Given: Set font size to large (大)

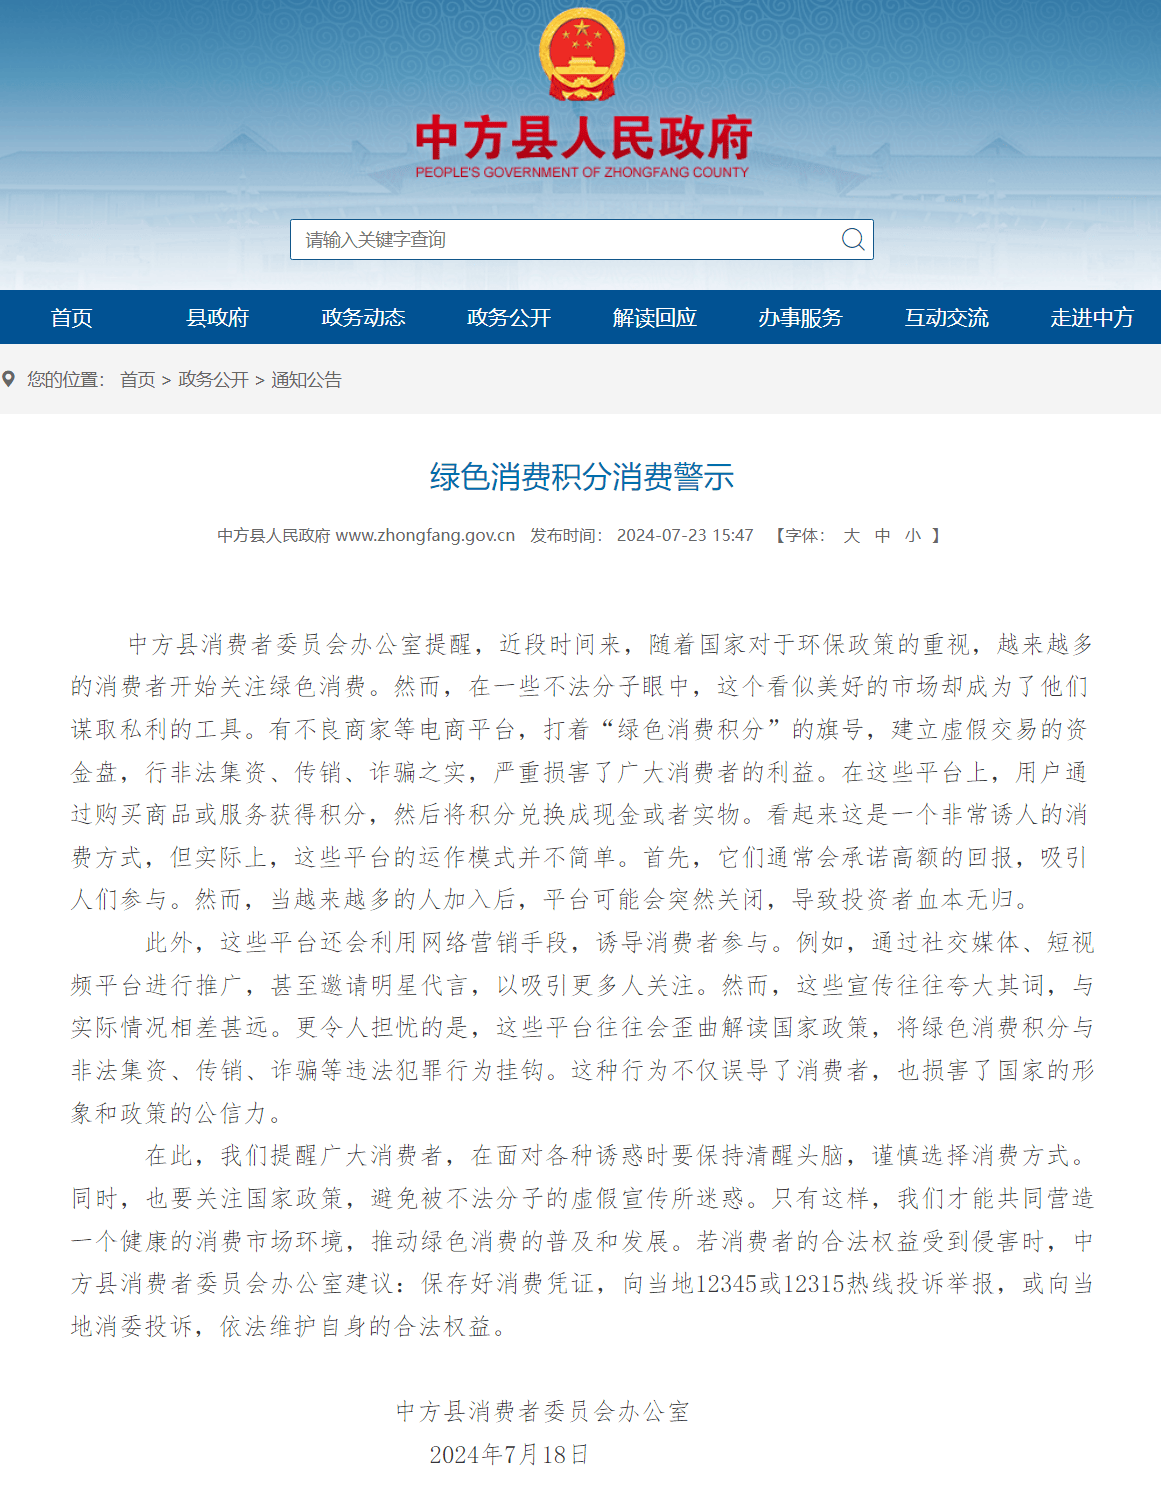Looking at the screenshot, I should (x=851, y=536).
